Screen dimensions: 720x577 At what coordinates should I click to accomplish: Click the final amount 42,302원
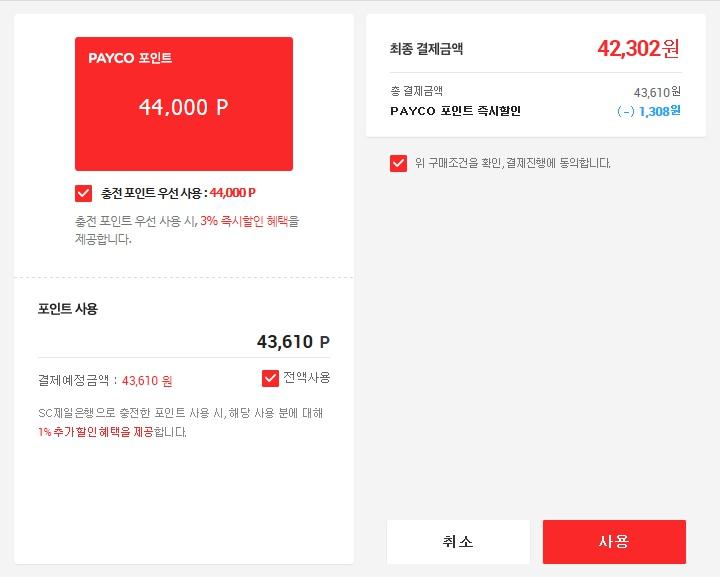(638, 49)
